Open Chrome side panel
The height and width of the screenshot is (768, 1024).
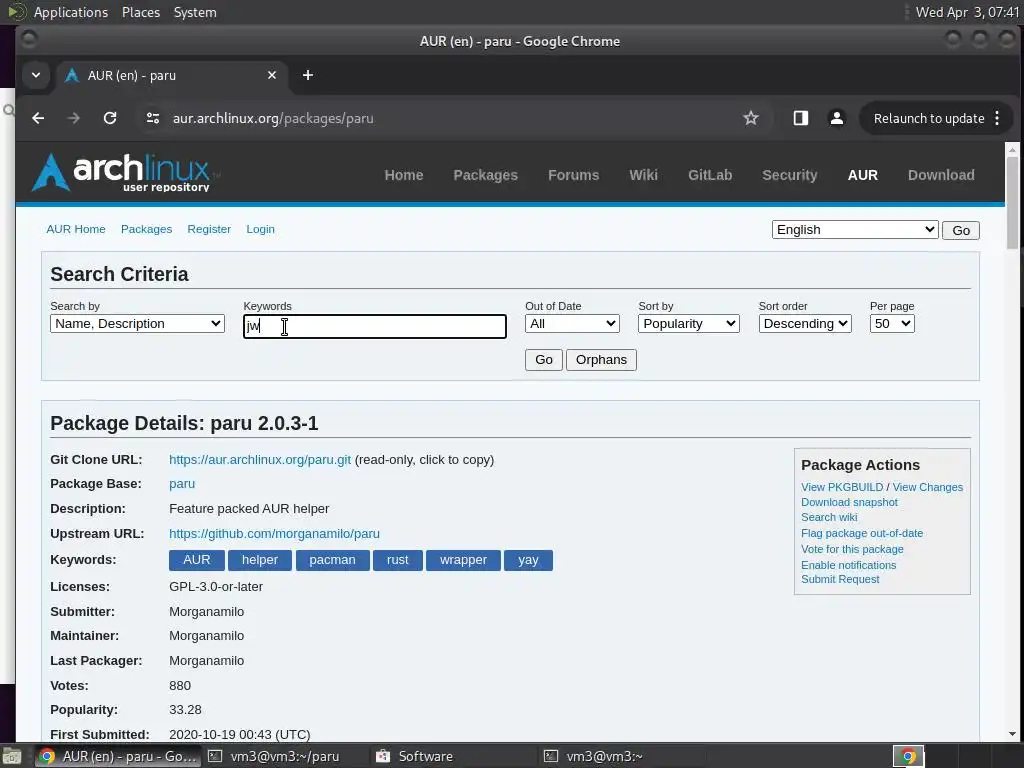[x=801, y=118]
